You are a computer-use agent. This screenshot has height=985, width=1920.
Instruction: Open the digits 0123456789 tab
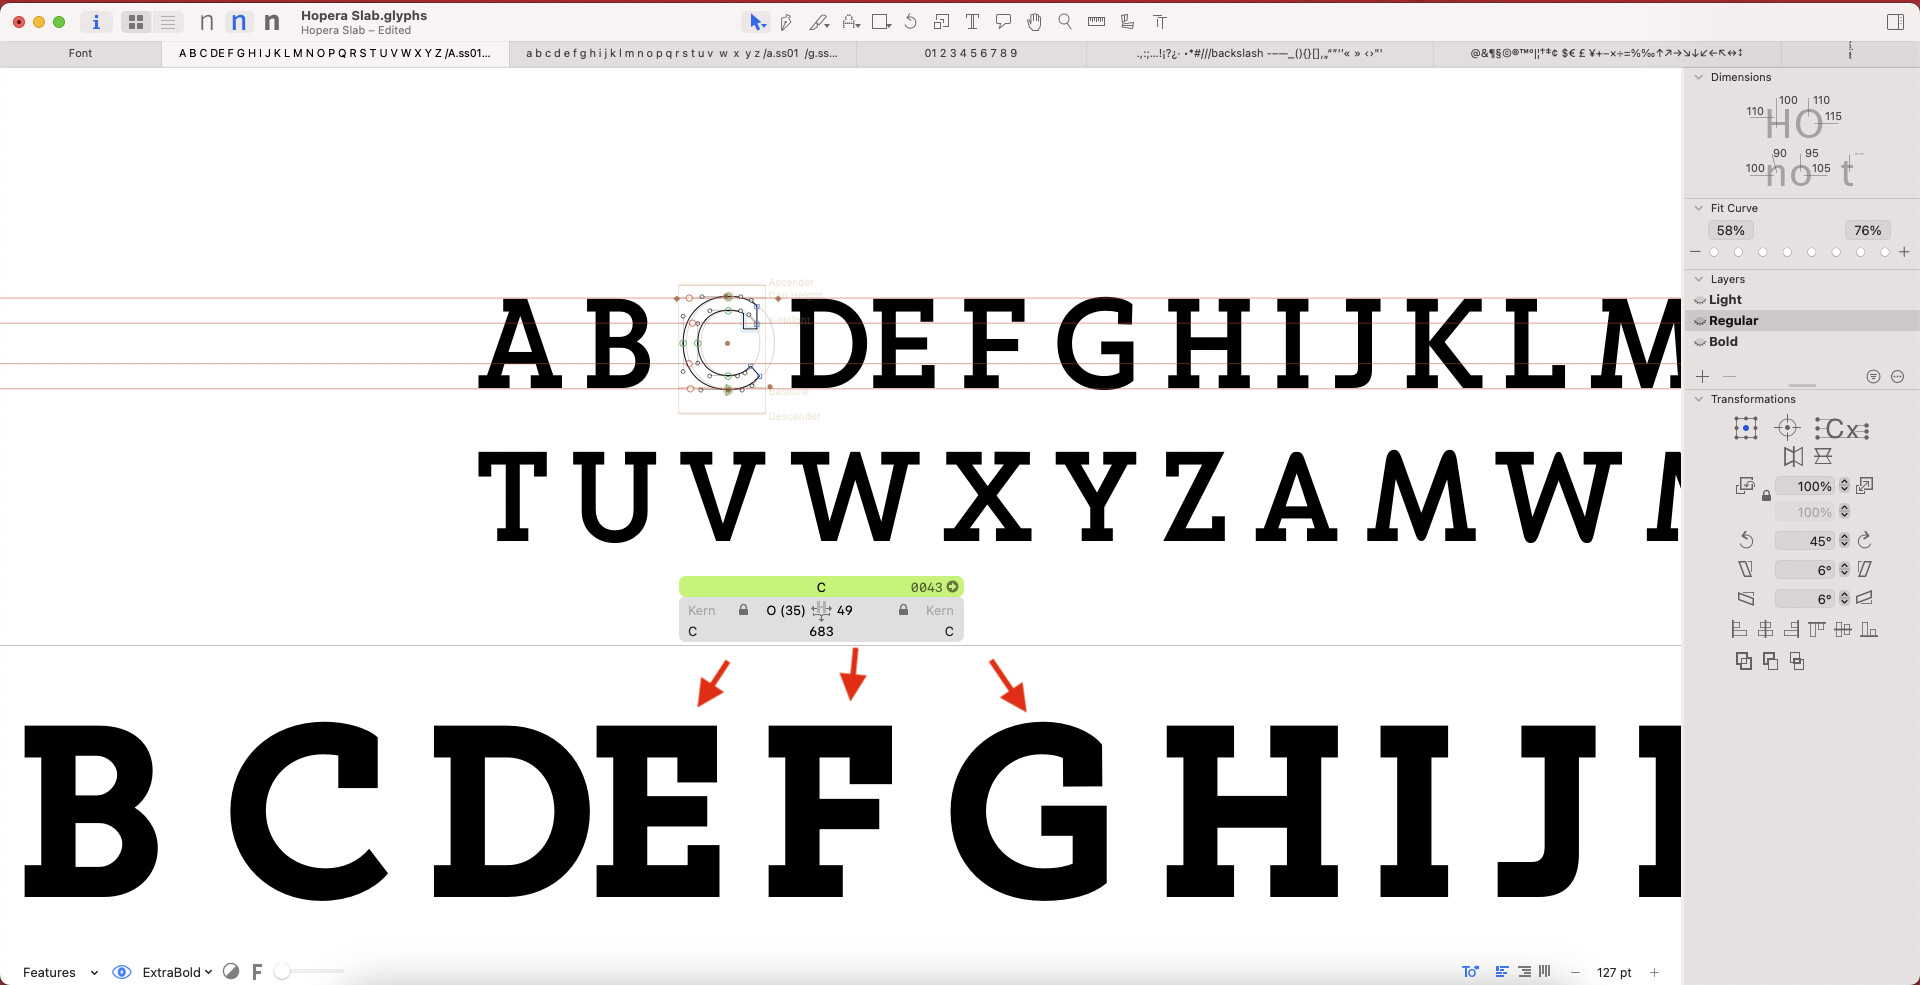pyautogui.click(x=970, y=54)
